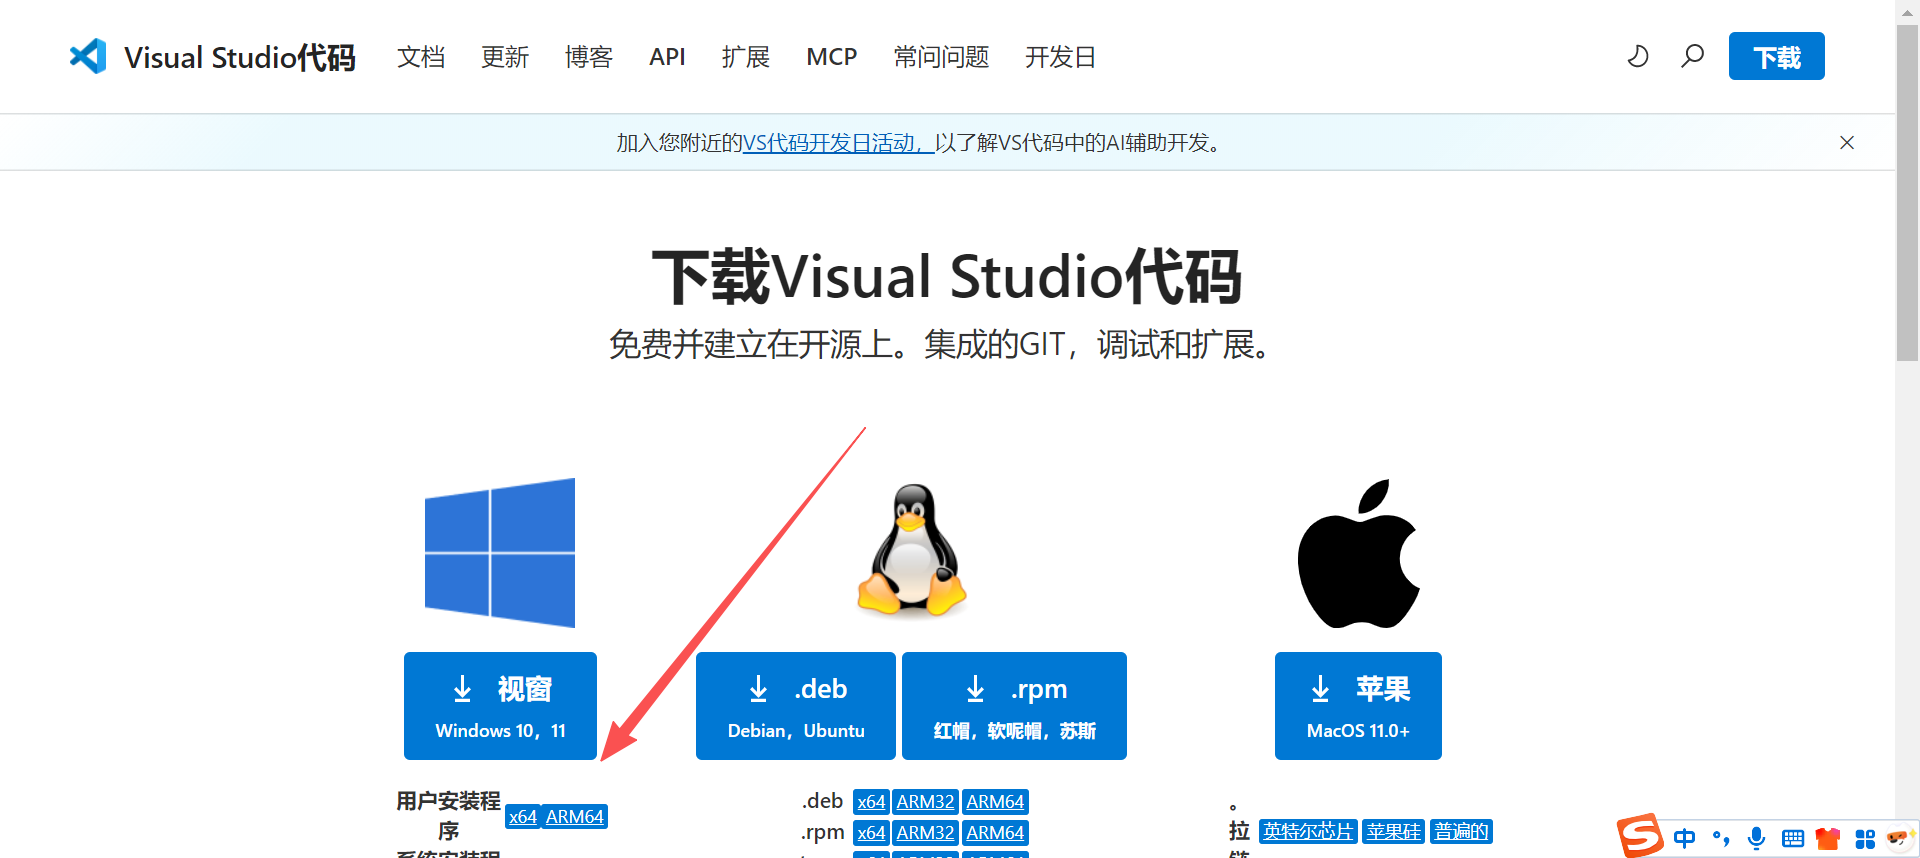This screenshot has height=858, width=1920.
Task: Click the Sogou S input method logo
Action: (x=1640, y=836)
